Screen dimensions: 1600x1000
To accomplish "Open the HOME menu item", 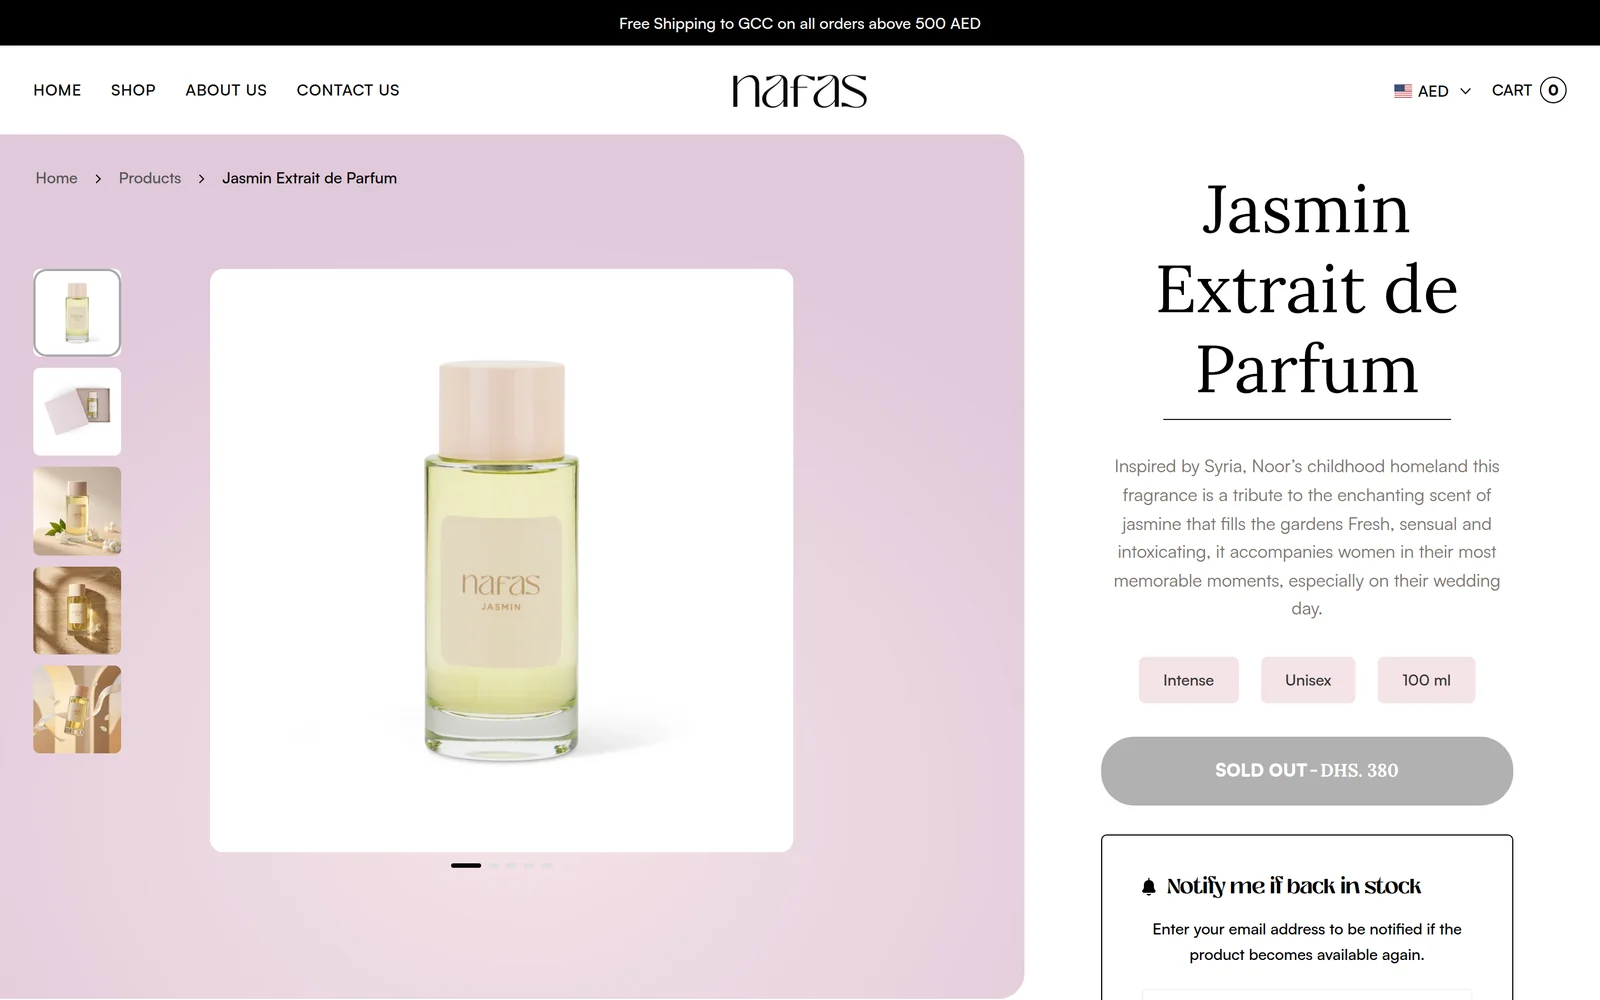I will pyautogui.click(x=57, y=90).
